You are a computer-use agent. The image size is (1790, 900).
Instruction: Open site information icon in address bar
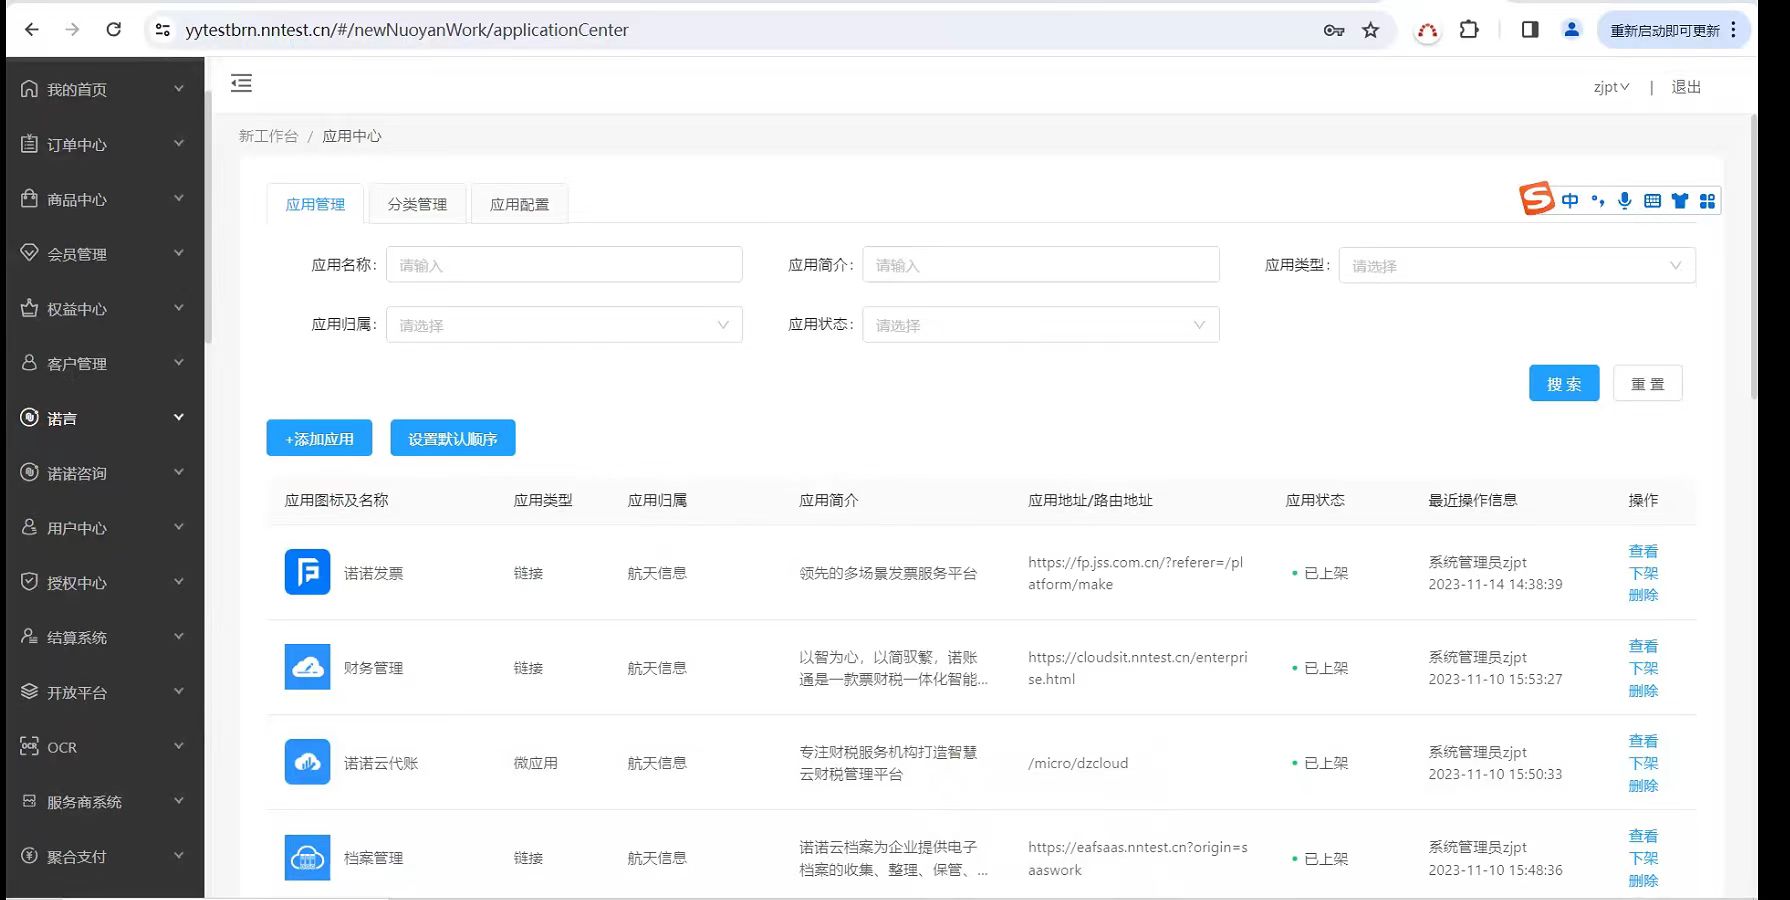[162, 30]
